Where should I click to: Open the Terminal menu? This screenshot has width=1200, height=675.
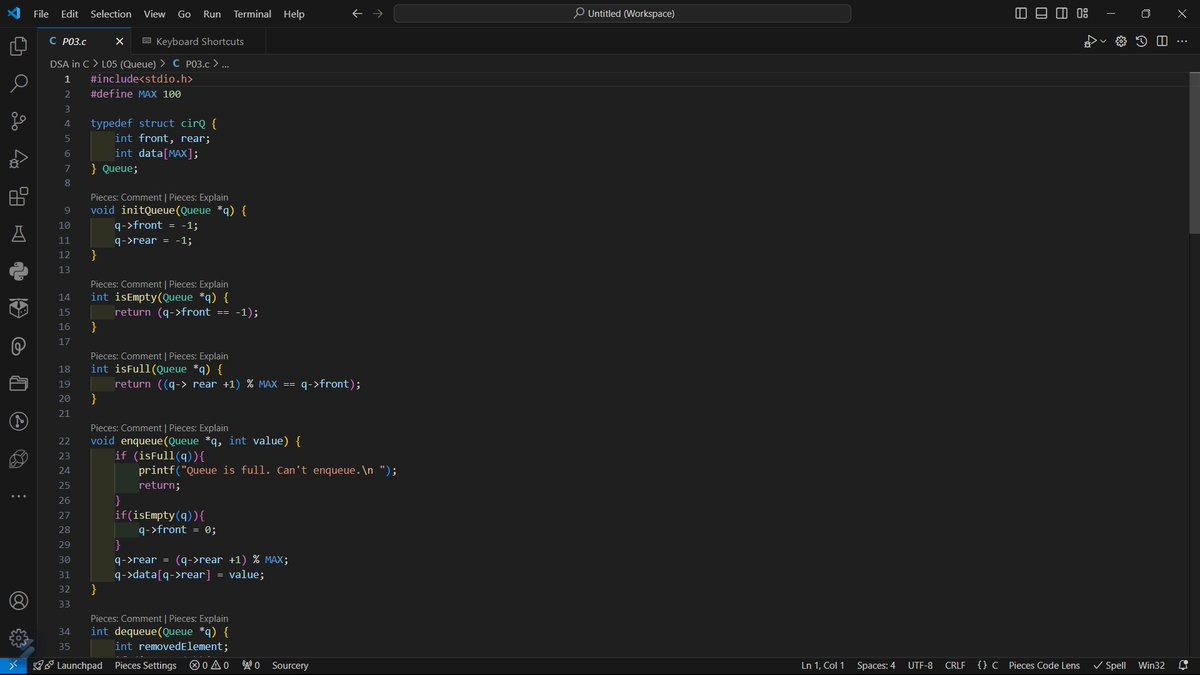coord(252,14)
